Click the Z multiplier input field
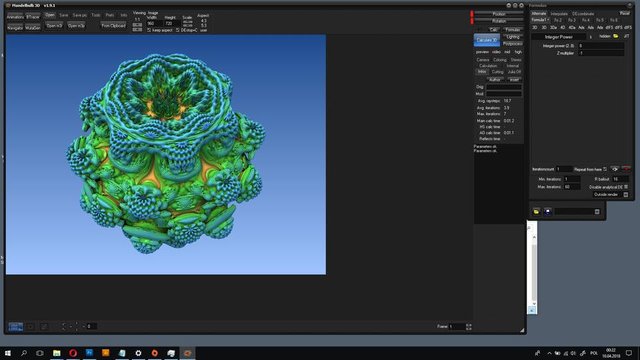 click(x=601, y=53)
